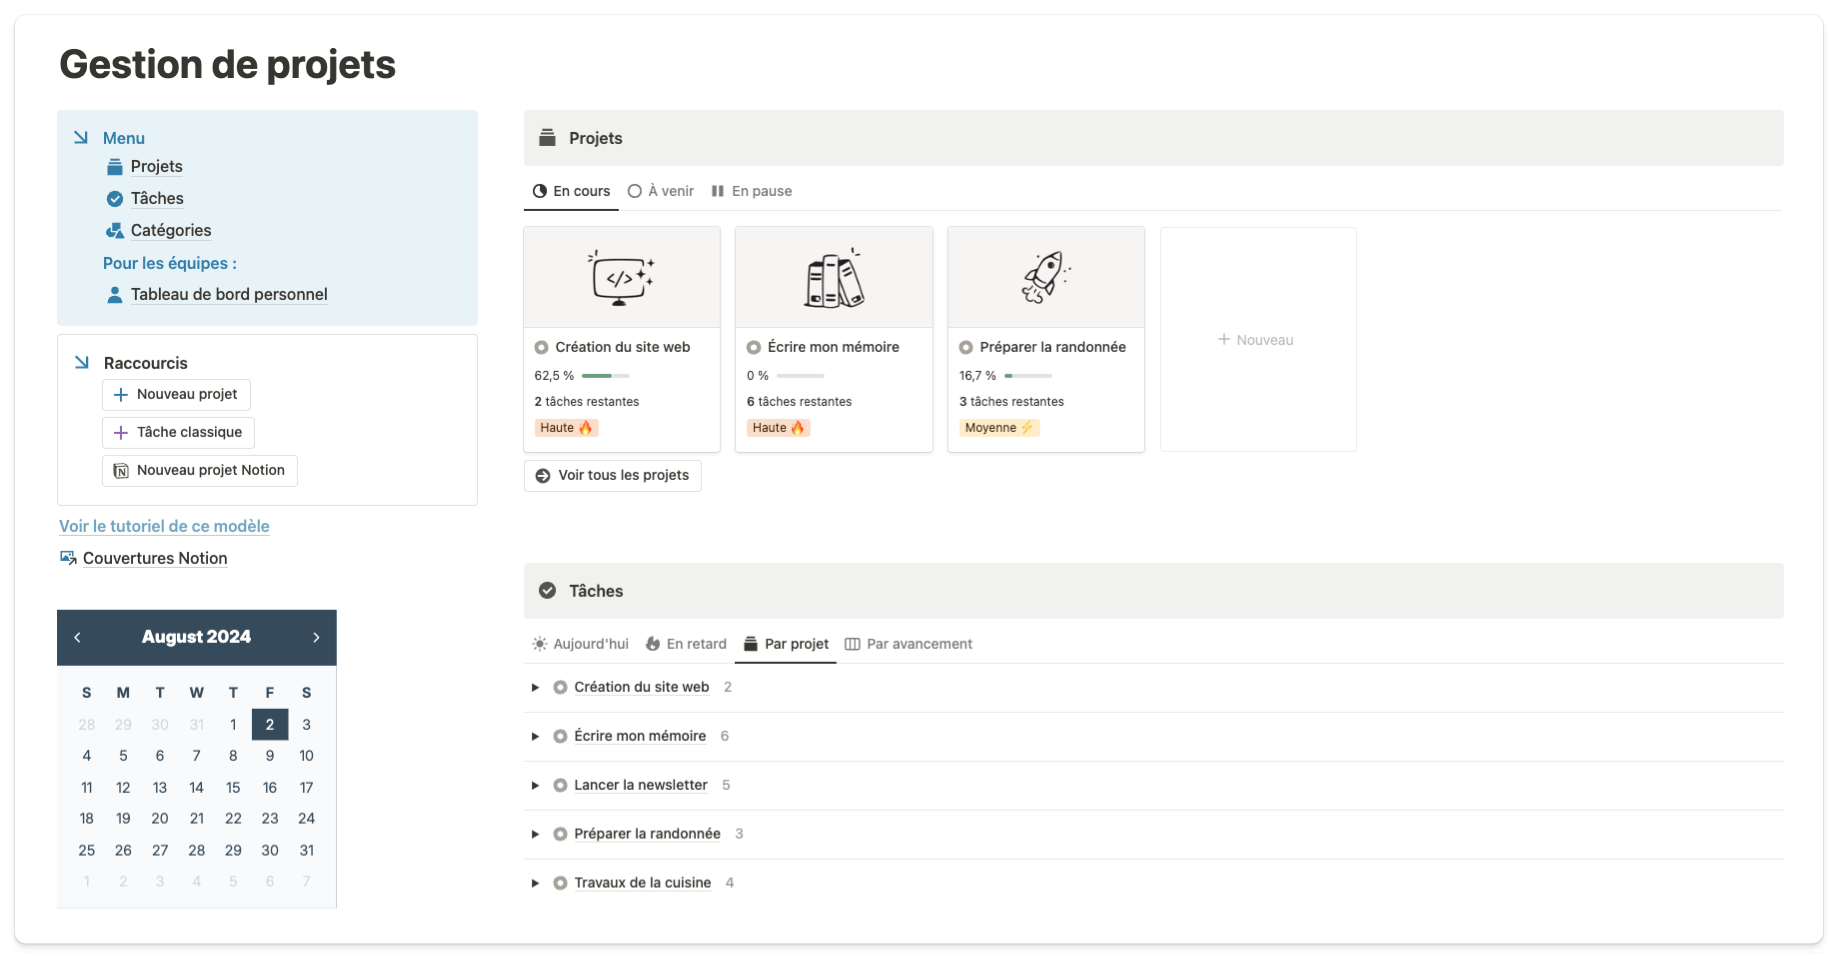The height and width of the screenshot is (959, 1839).
Task: Click the Projets box icon in menu
Action: coord(115,167)
